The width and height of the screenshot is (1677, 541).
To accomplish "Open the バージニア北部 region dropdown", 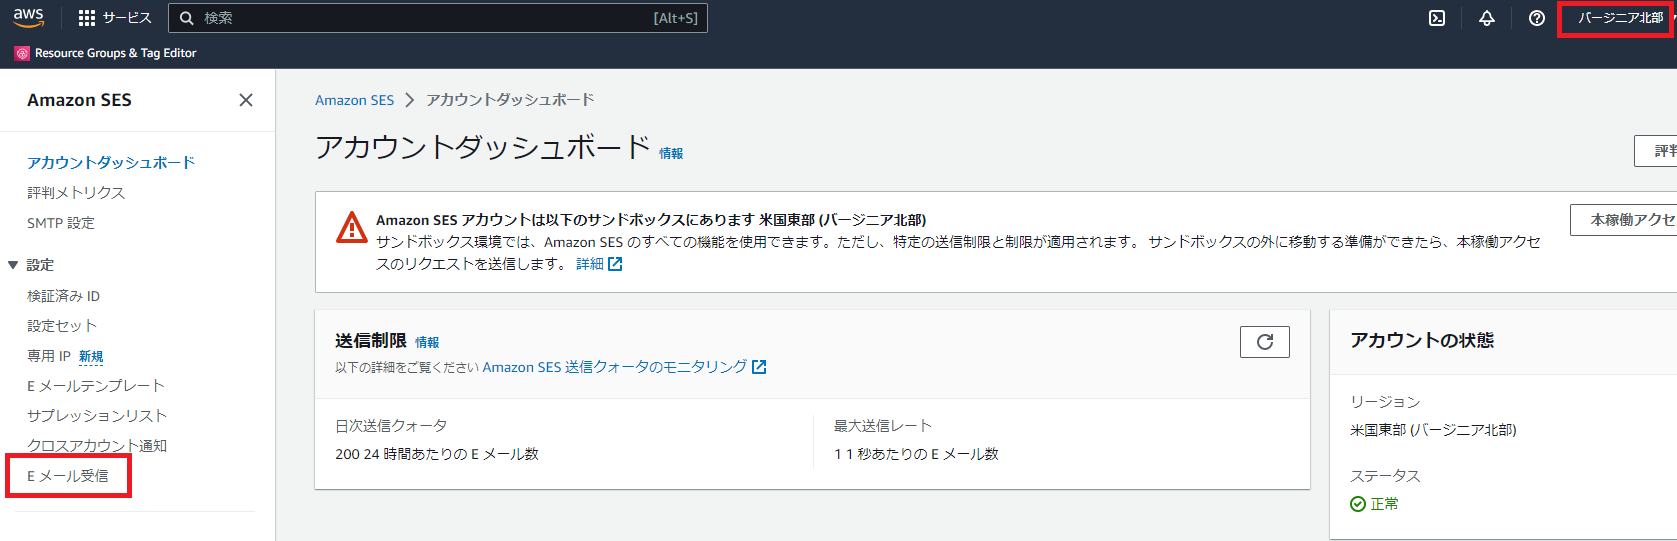I will (1620, 18).
